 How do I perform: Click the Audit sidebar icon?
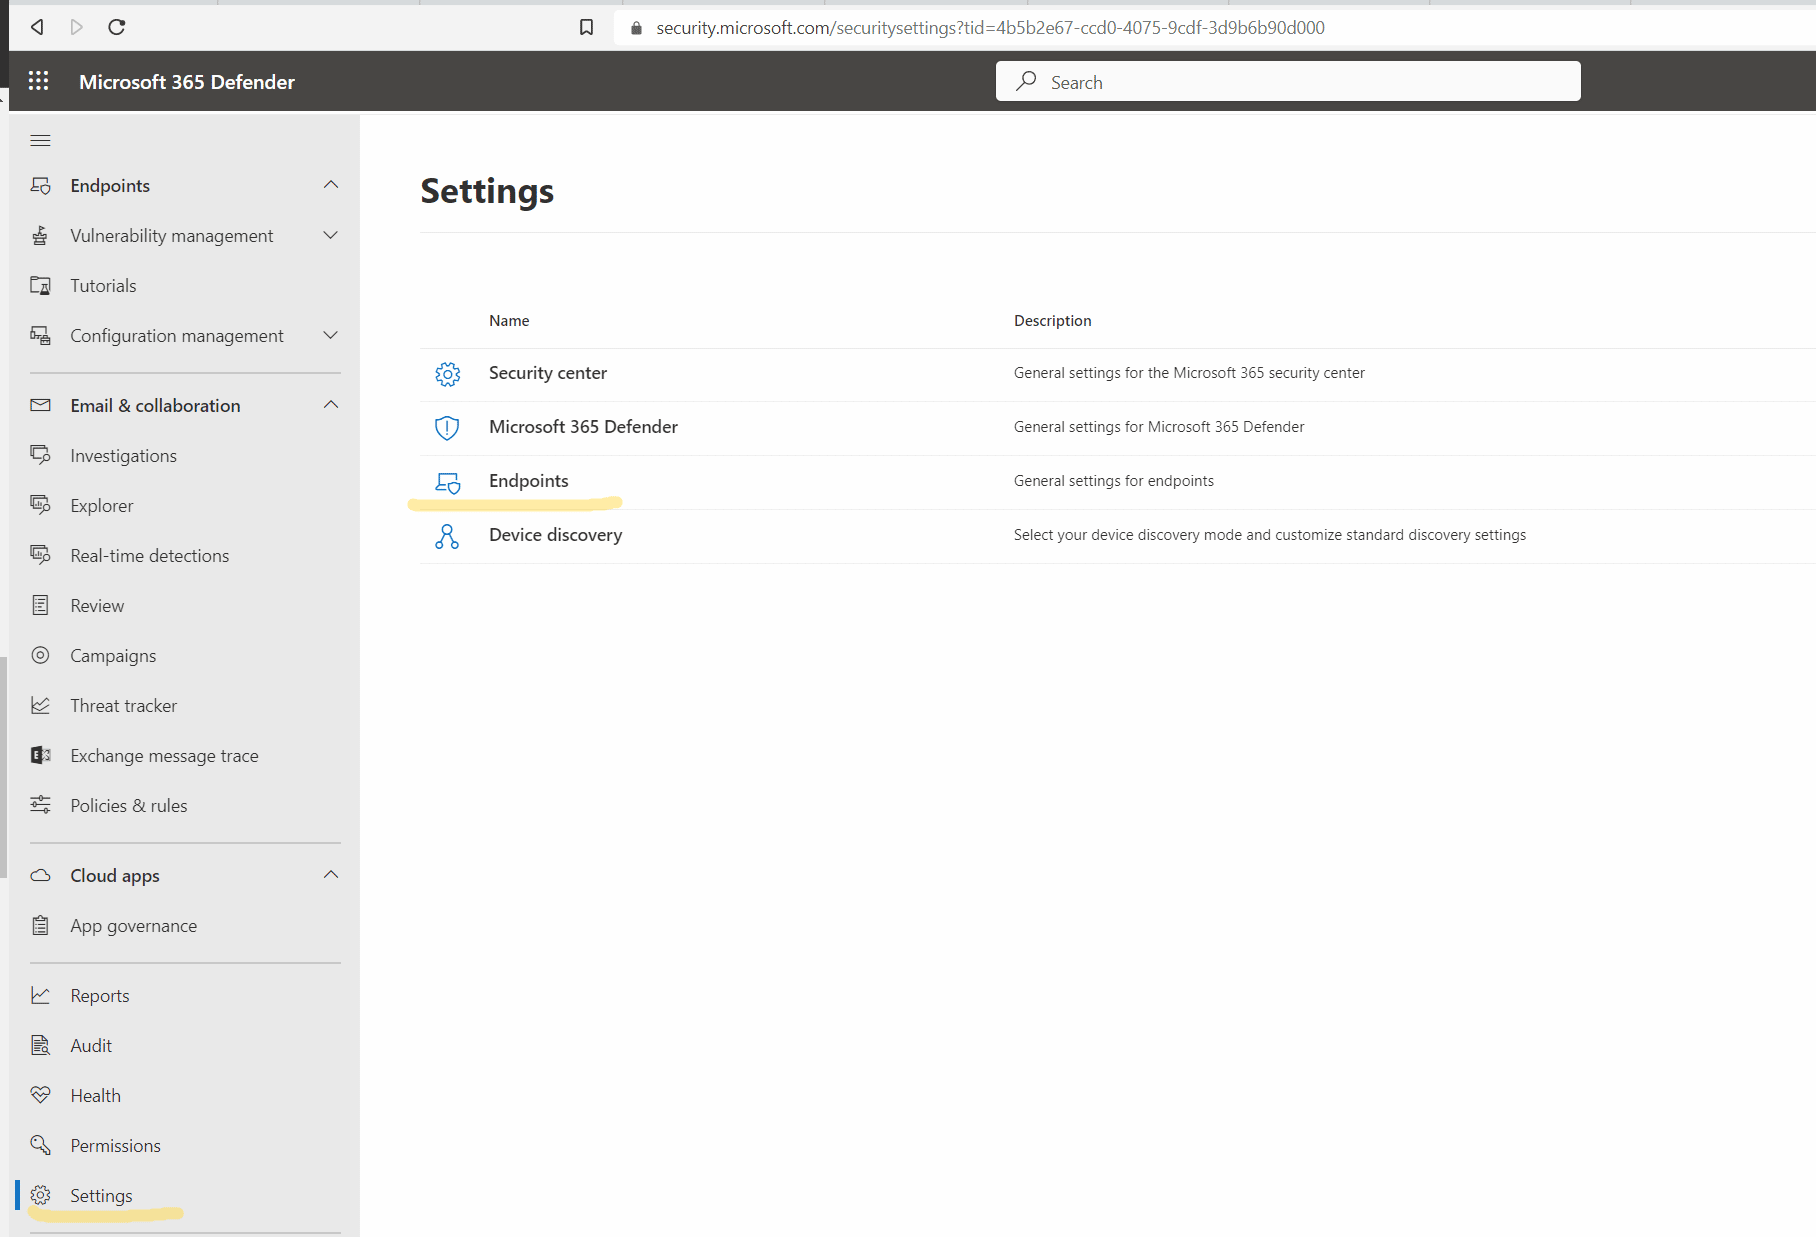[40, 1045]
